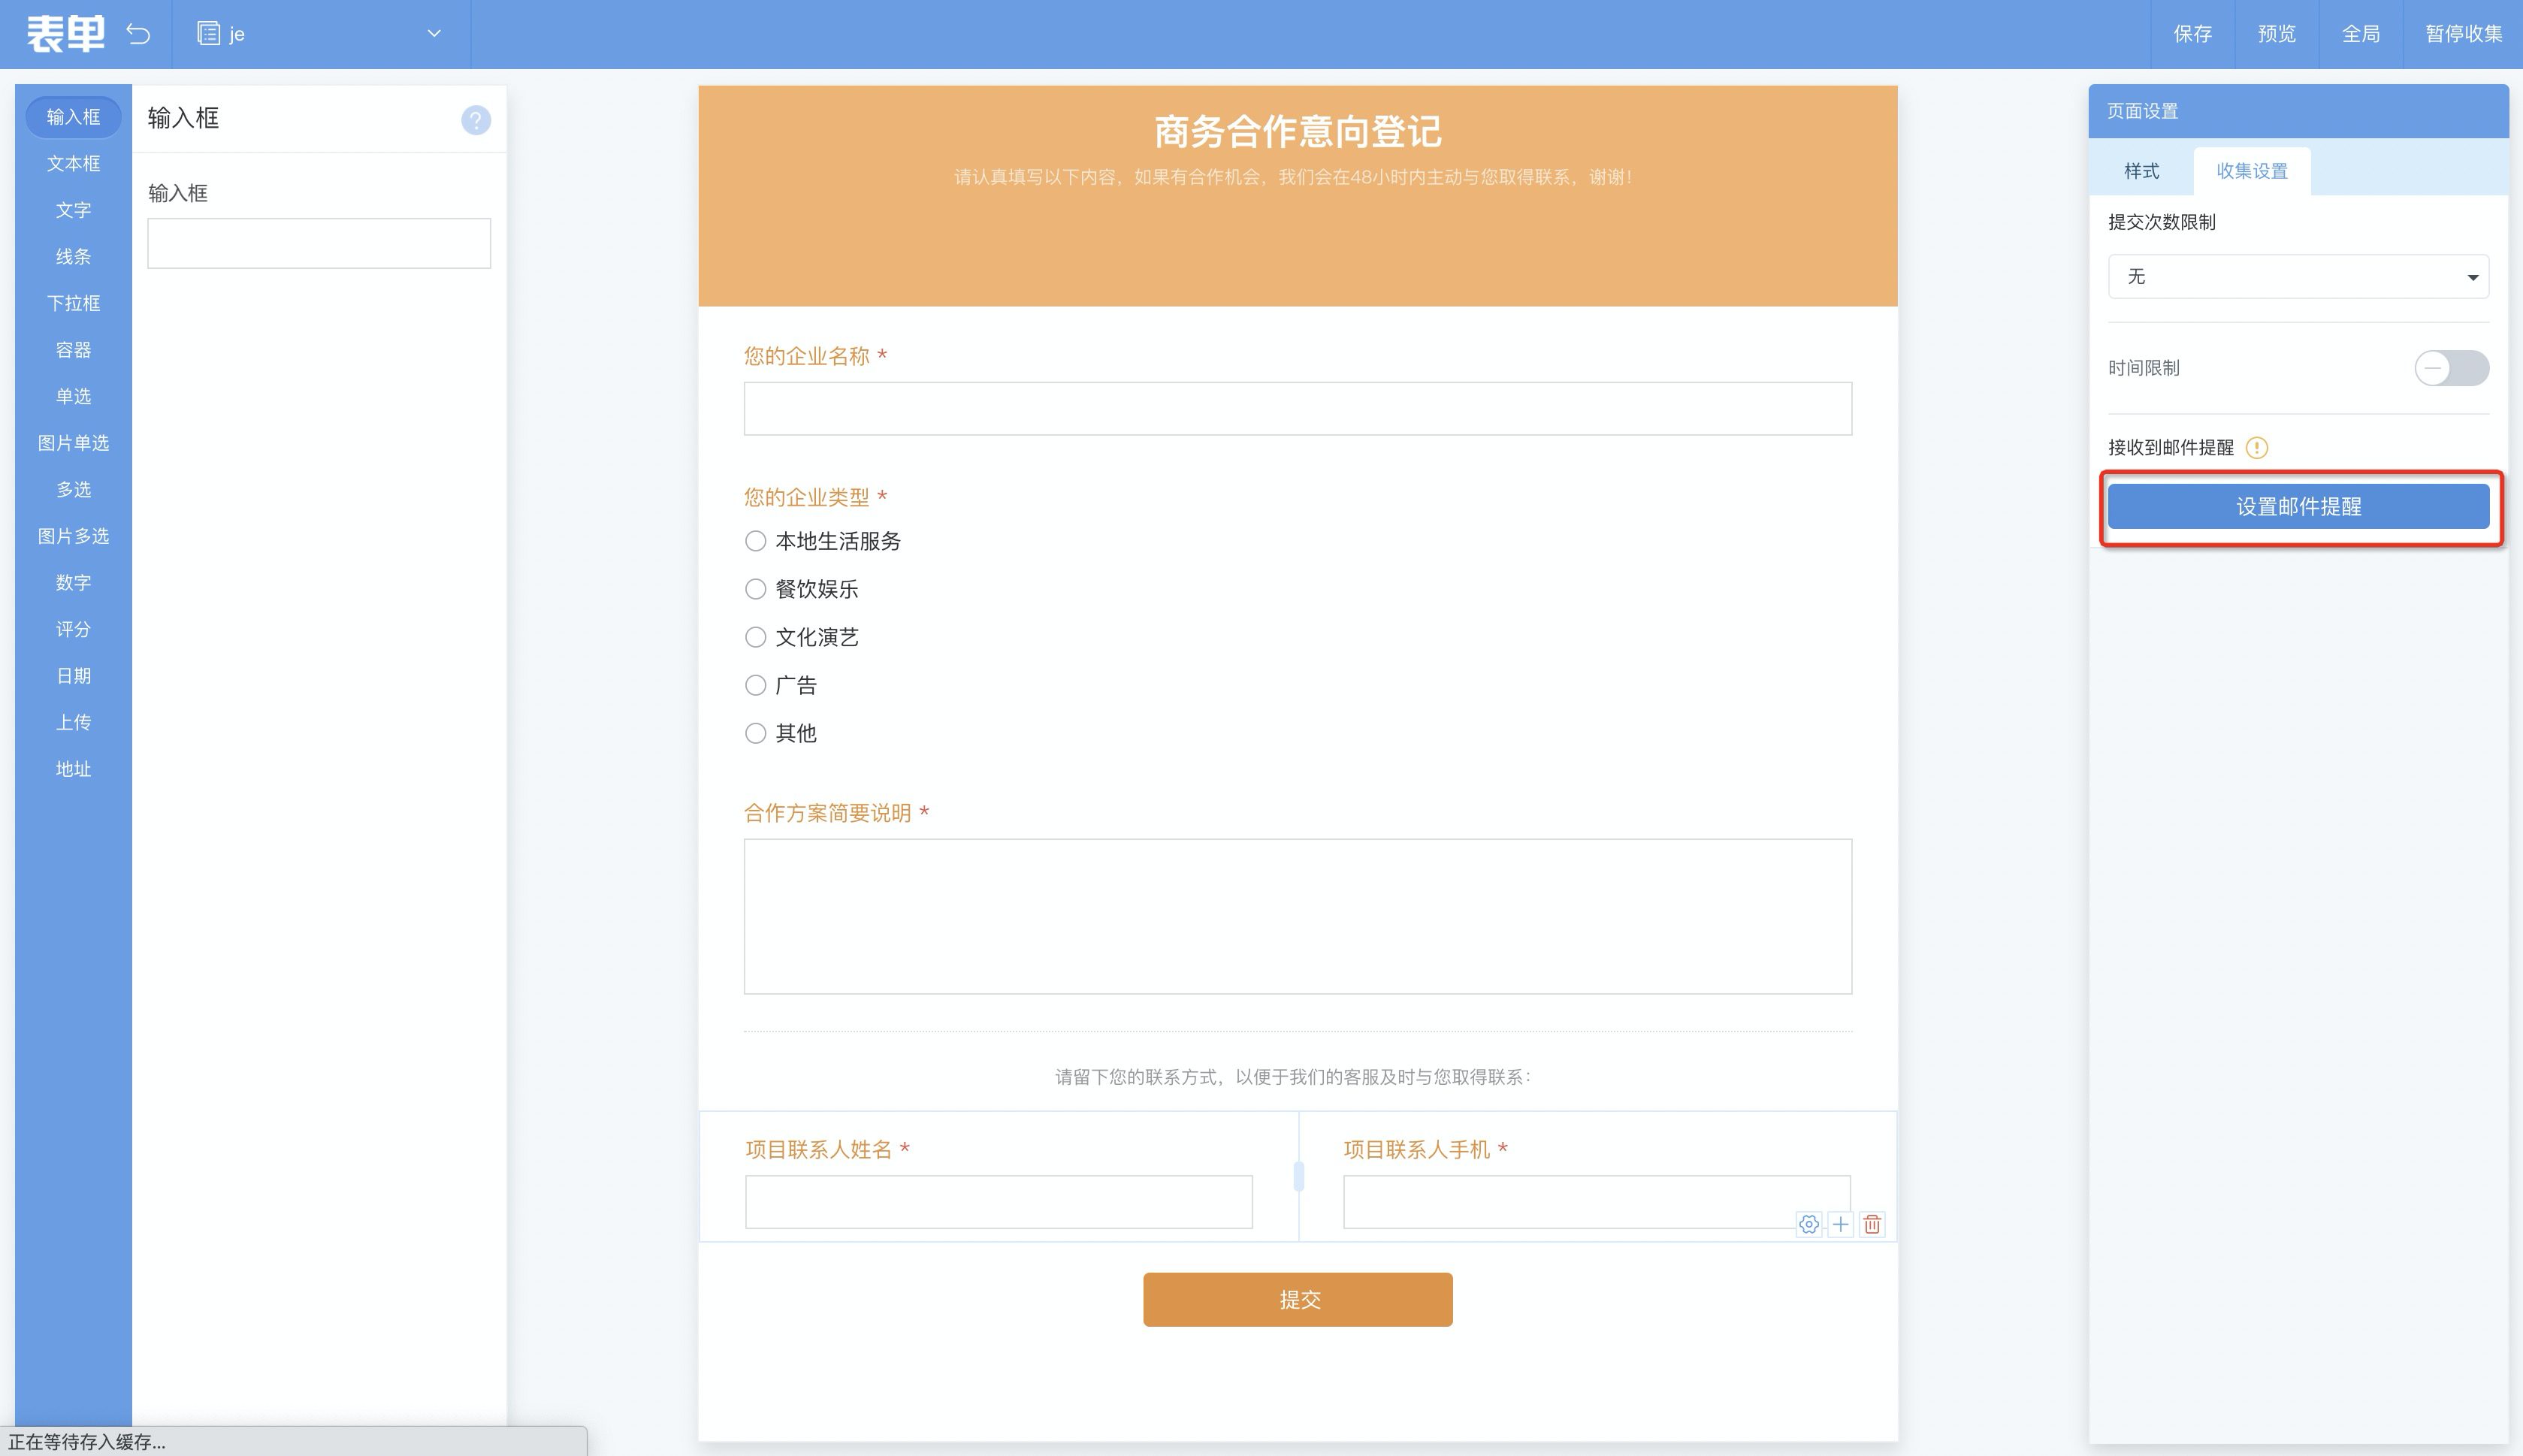点击设置邮件提醒按钮
Image resolution: width=2523 pixels, height=1456 pixels.
tap(2297, 506)
